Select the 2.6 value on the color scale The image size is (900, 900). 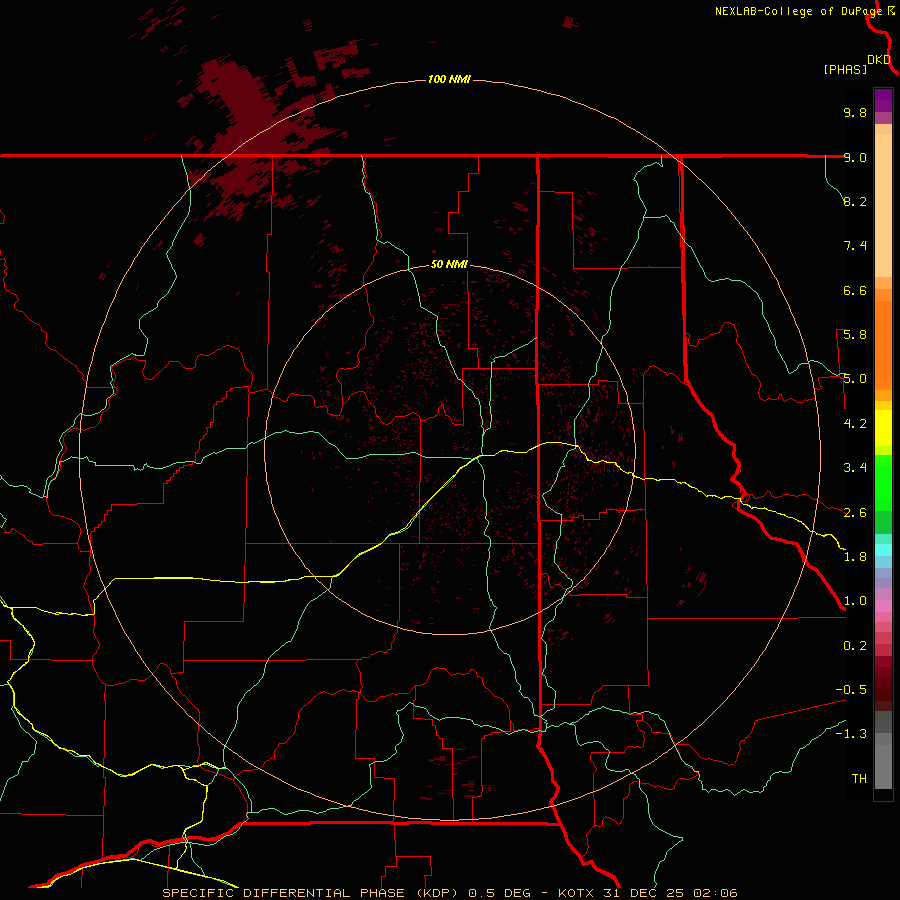855,513
